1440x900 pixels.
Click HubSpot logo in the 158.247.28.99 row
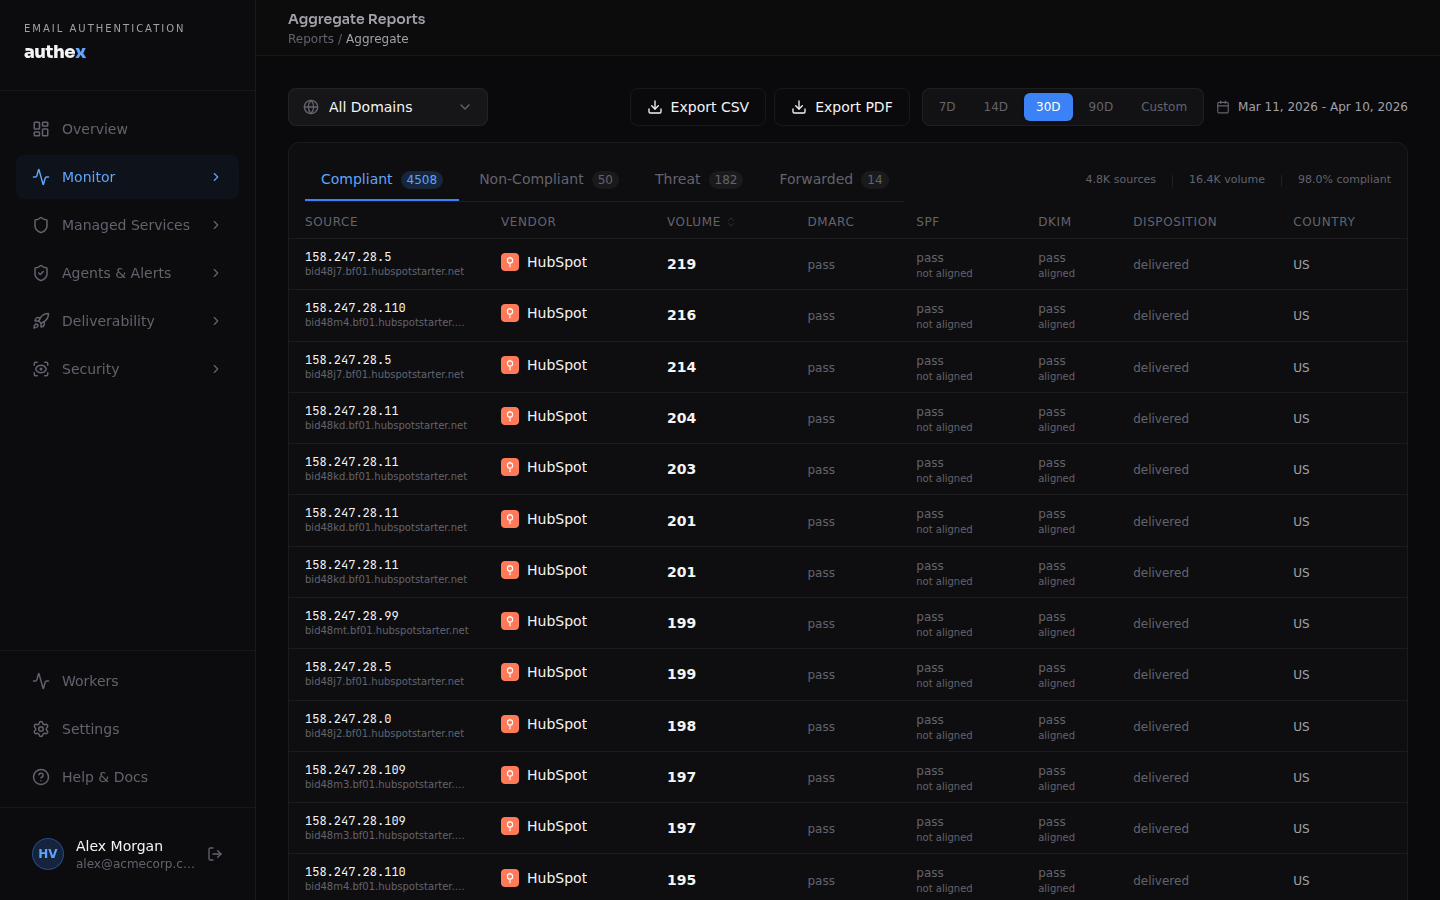coord(510,621)
